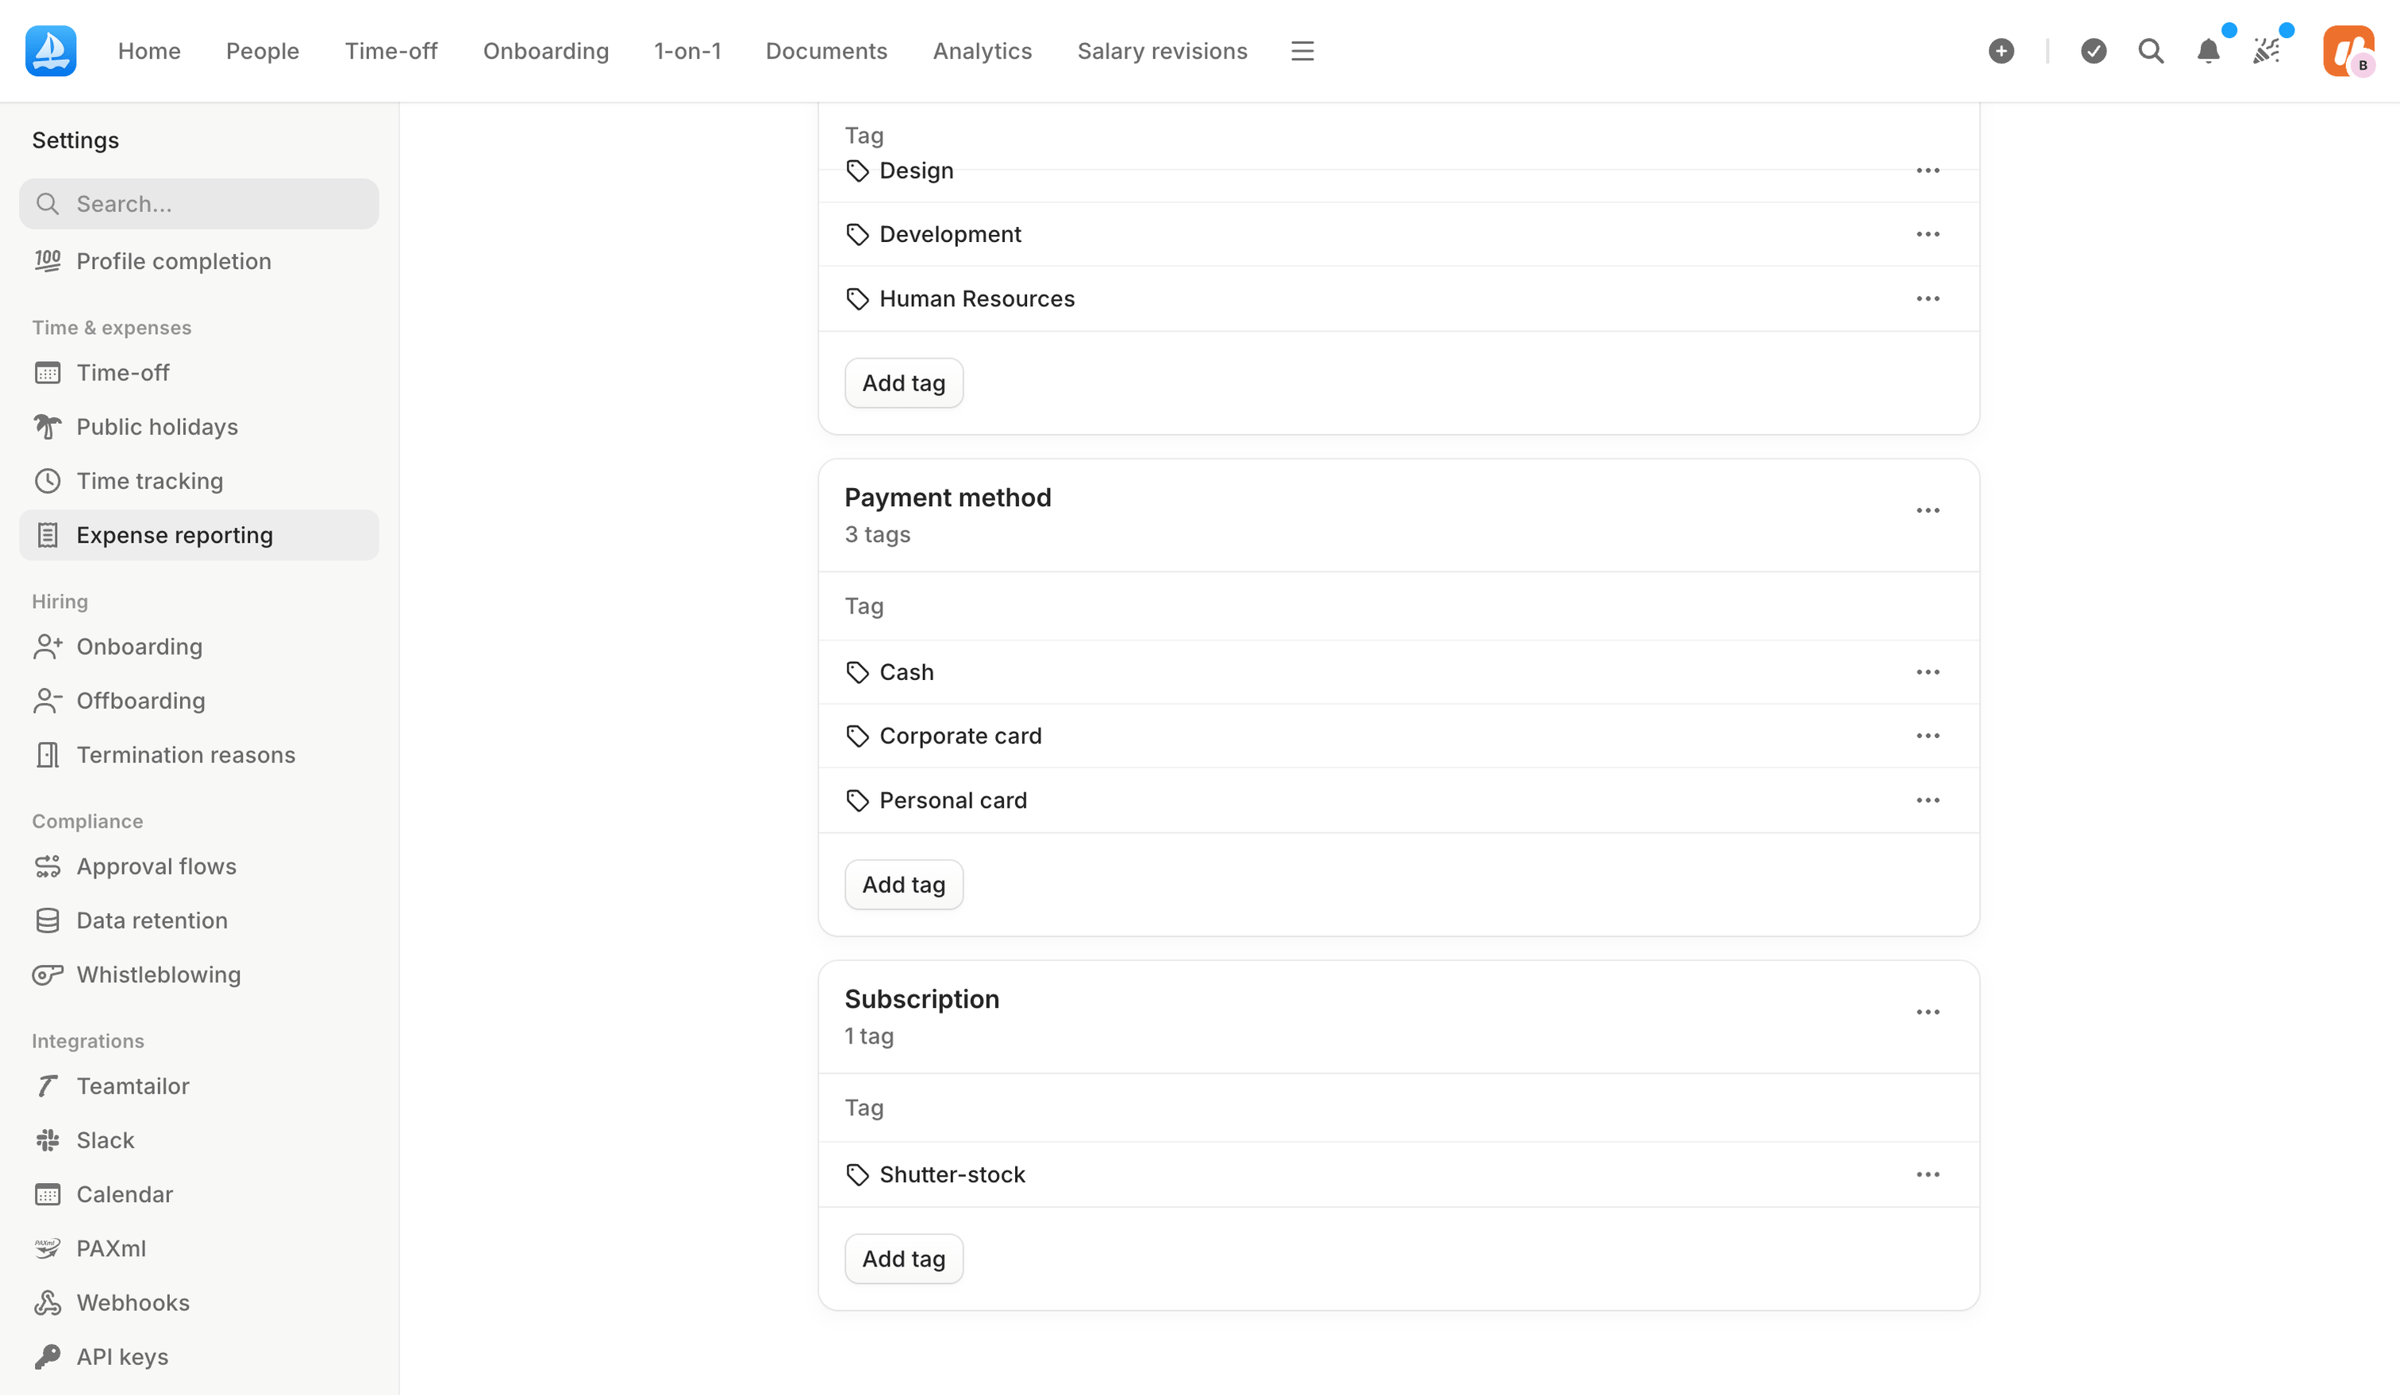The image size is (2400, 1395).
Task: Open Termination reasons settings
Action: click(x=199, y=755)
